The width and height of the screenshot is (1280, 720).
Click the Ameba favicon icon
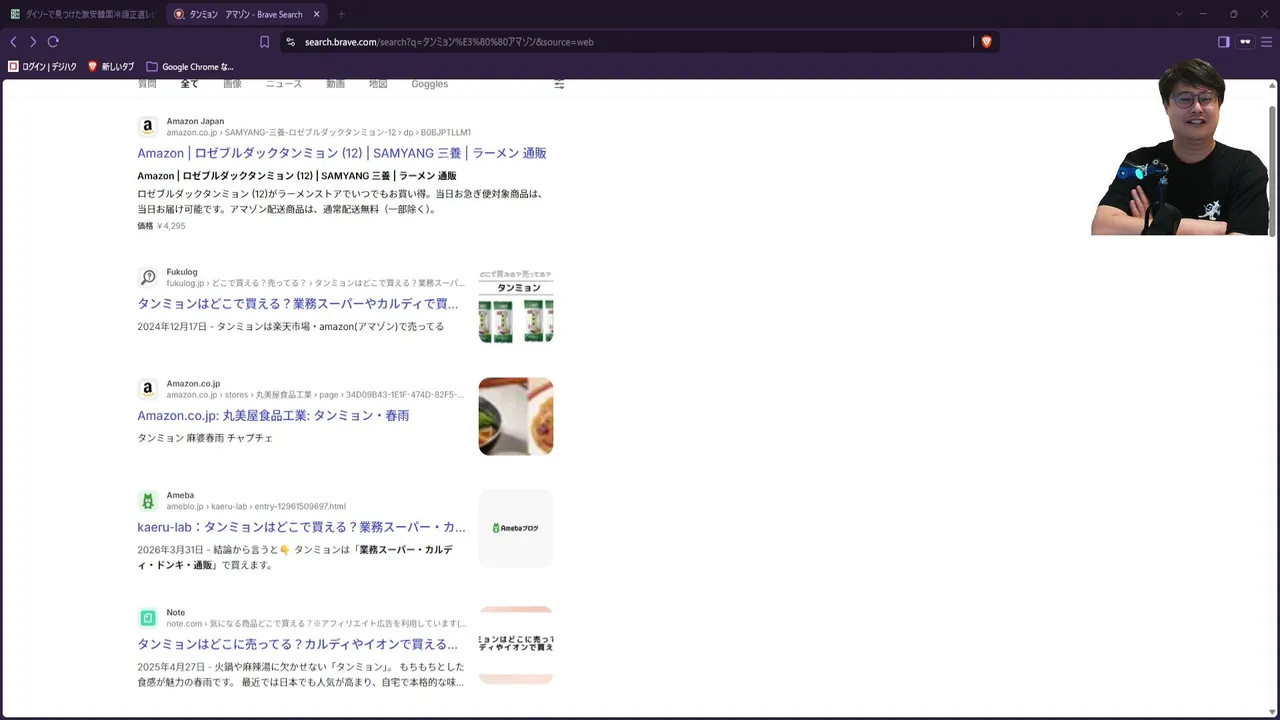148,501
